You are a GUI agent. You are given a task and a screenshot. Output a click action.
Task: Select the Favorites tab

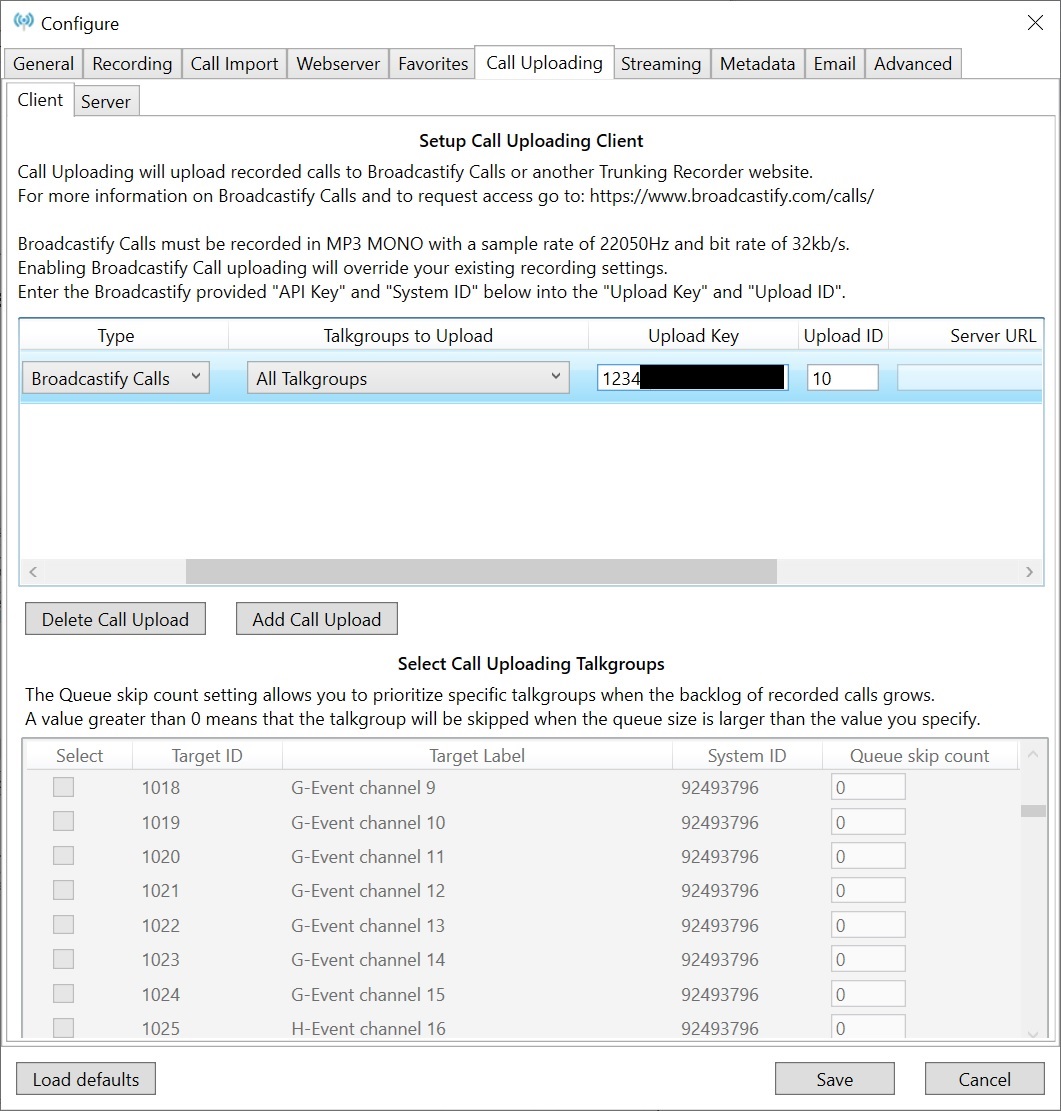point(433,64)
